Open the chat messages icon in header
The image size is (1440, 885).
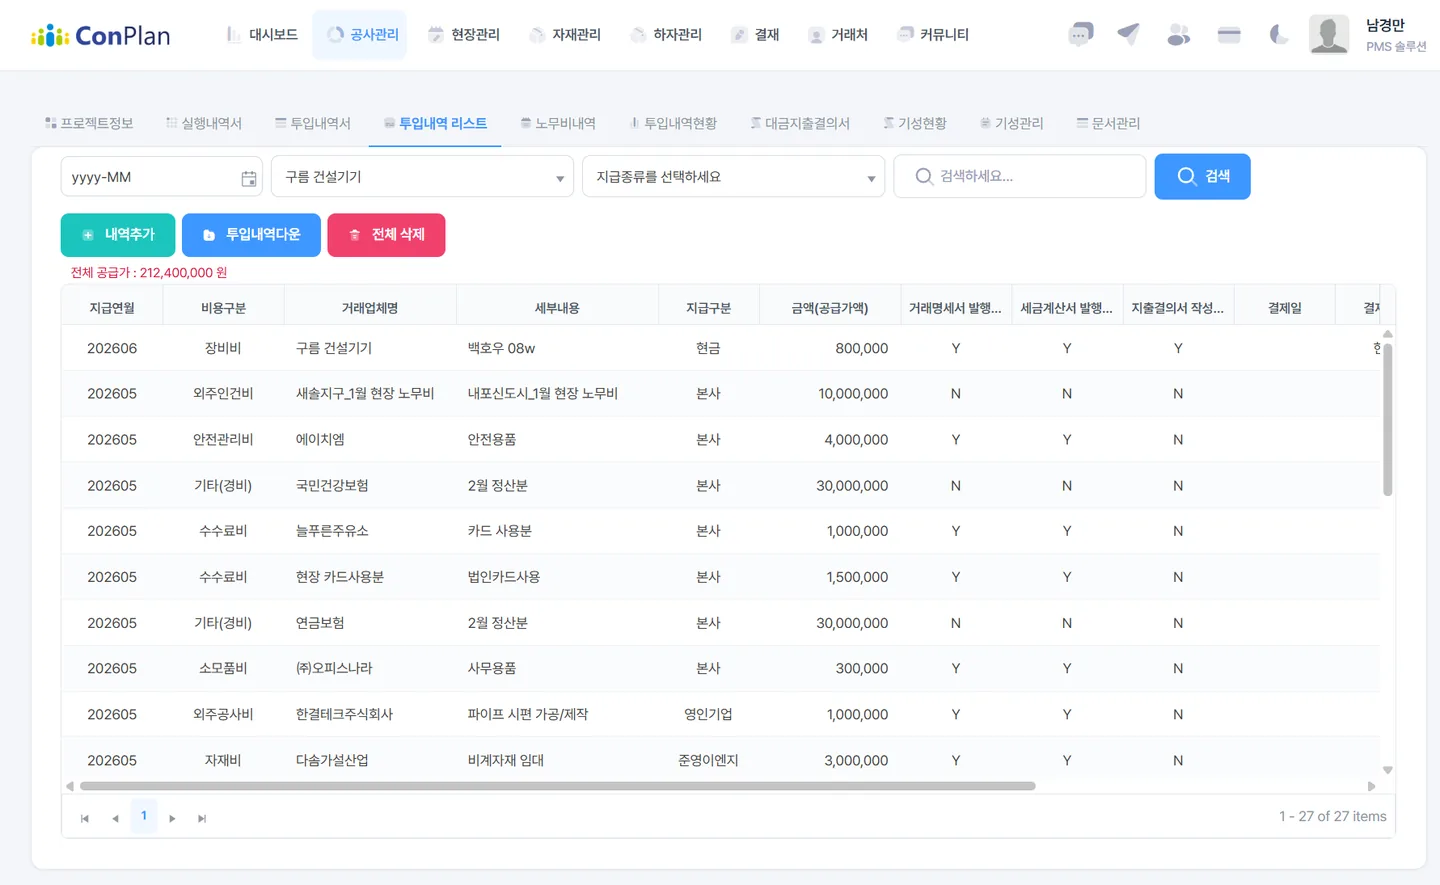(x=1080, y=34)
